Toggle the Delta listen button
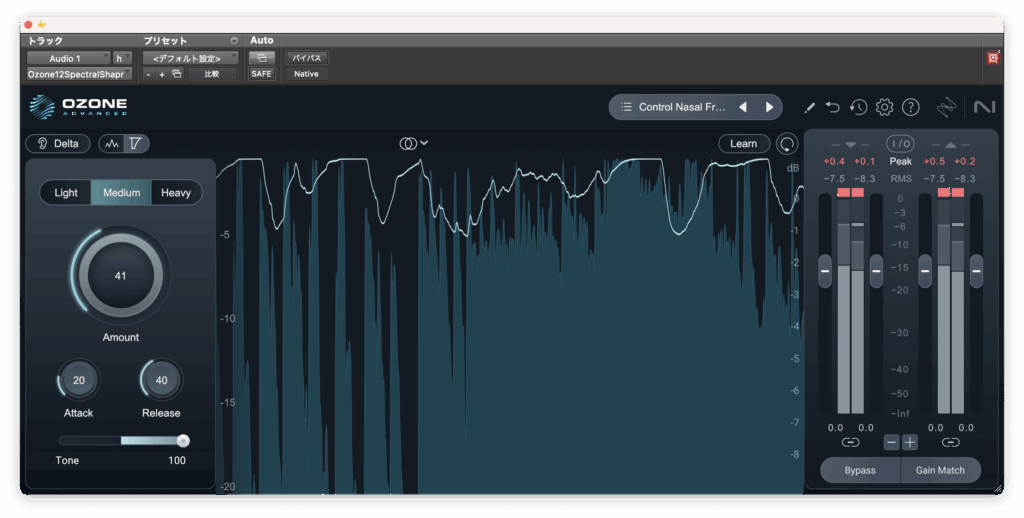 tap(58, 144)
